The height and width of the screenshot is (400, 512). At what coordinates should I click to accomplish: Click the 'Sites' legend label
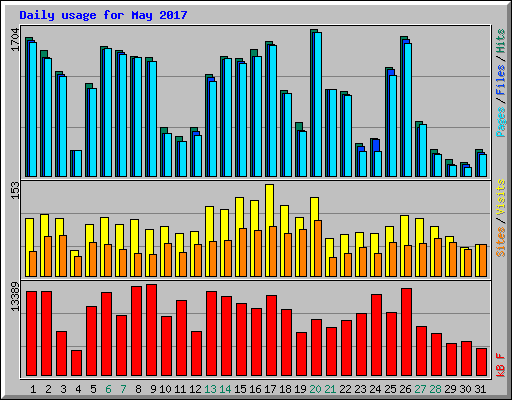click(x=501, y=242)
